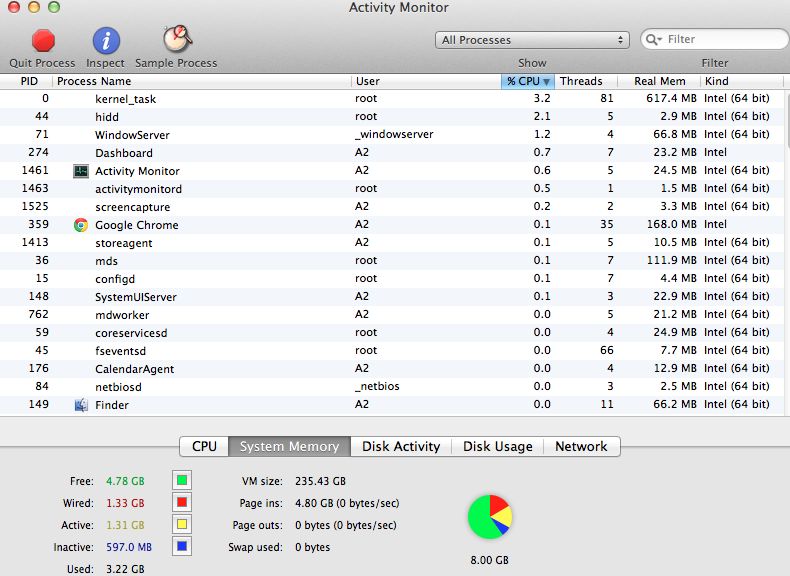
Task: Sort by PID column header
Action: tap(26, 81)
